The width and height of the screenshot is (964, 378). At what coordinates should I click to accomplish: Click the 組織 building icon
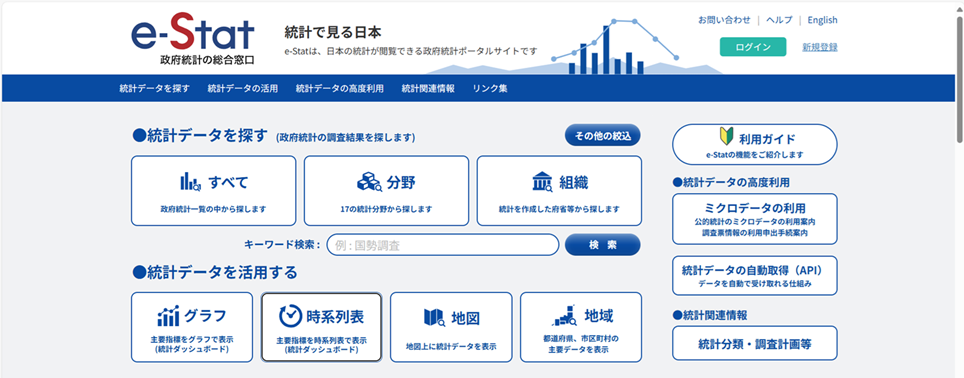tap(543, 182)
